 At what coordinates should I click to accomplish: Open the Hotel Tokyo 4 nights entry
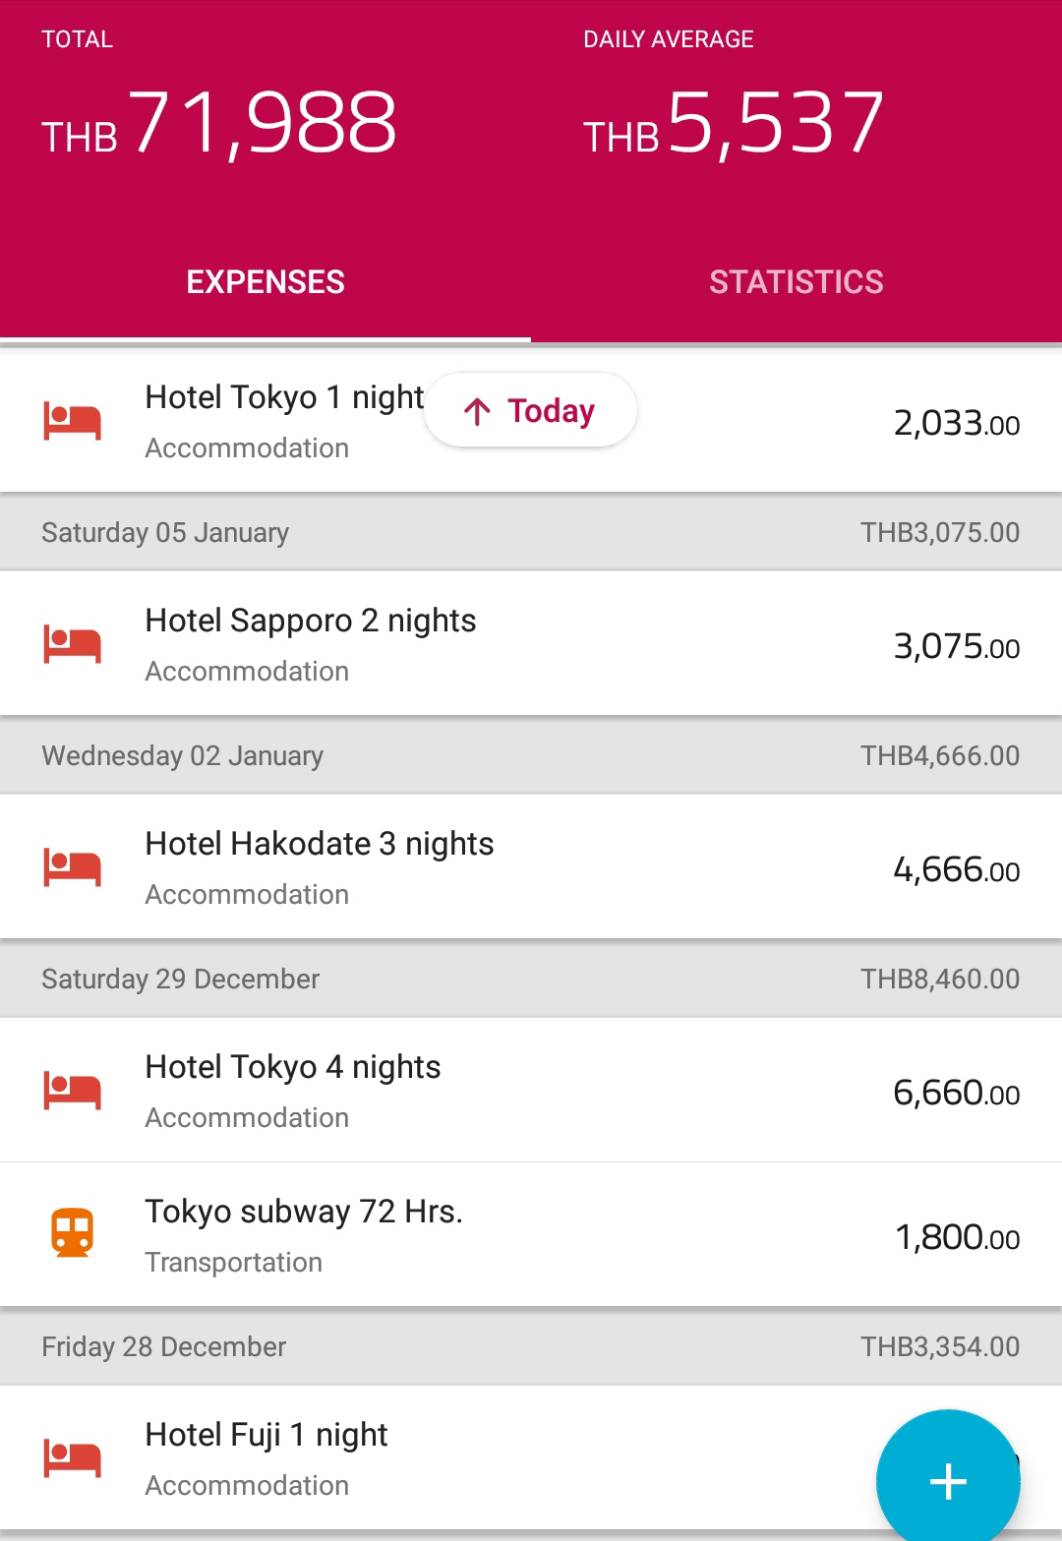[x=531, y=1090]
